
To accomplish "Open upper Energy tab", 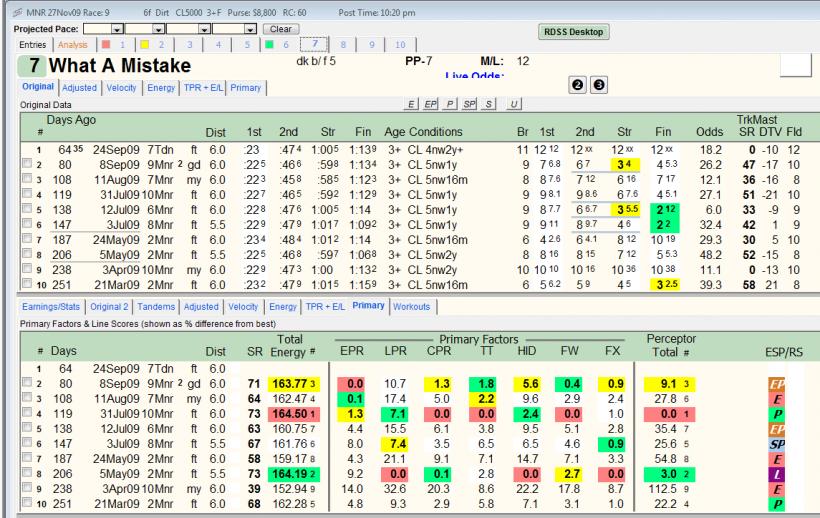I will click(x=161, y=88).
